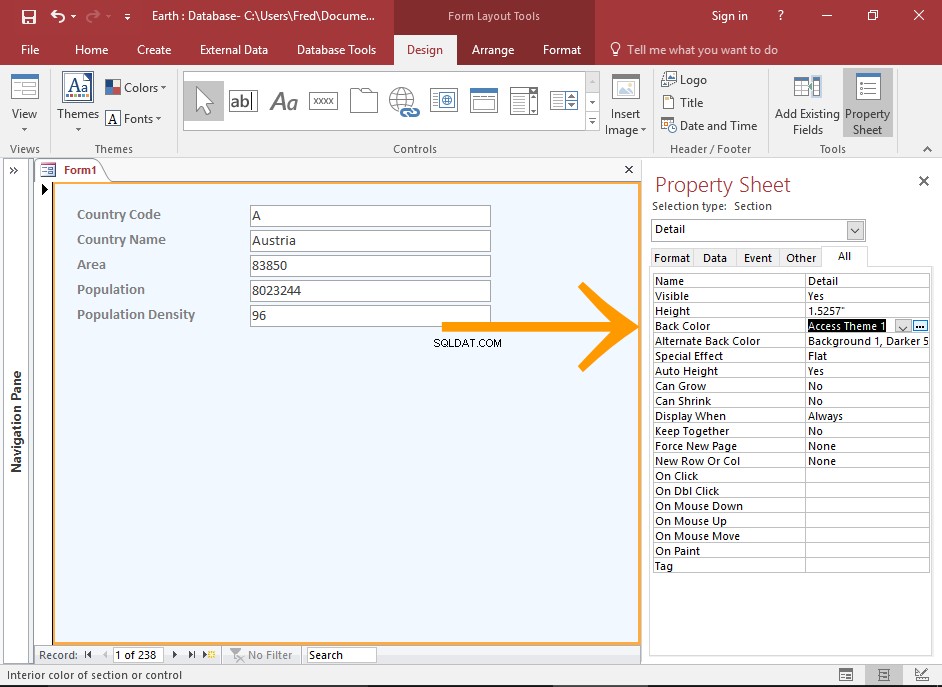This screenshot has height=687, width=942.
Task: Switch to Property Sheet Data tab
Action: tap(714, 258)
